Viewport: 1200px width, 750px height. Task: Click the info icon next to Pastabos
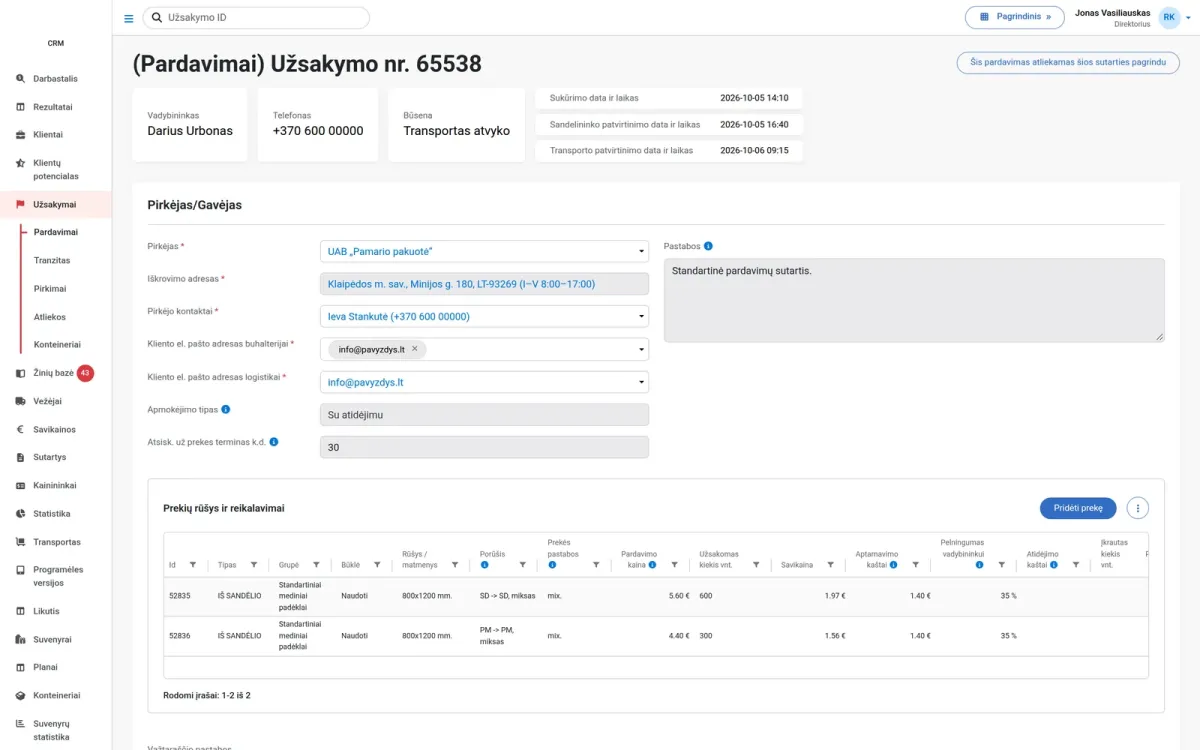[x=708, y=246]
